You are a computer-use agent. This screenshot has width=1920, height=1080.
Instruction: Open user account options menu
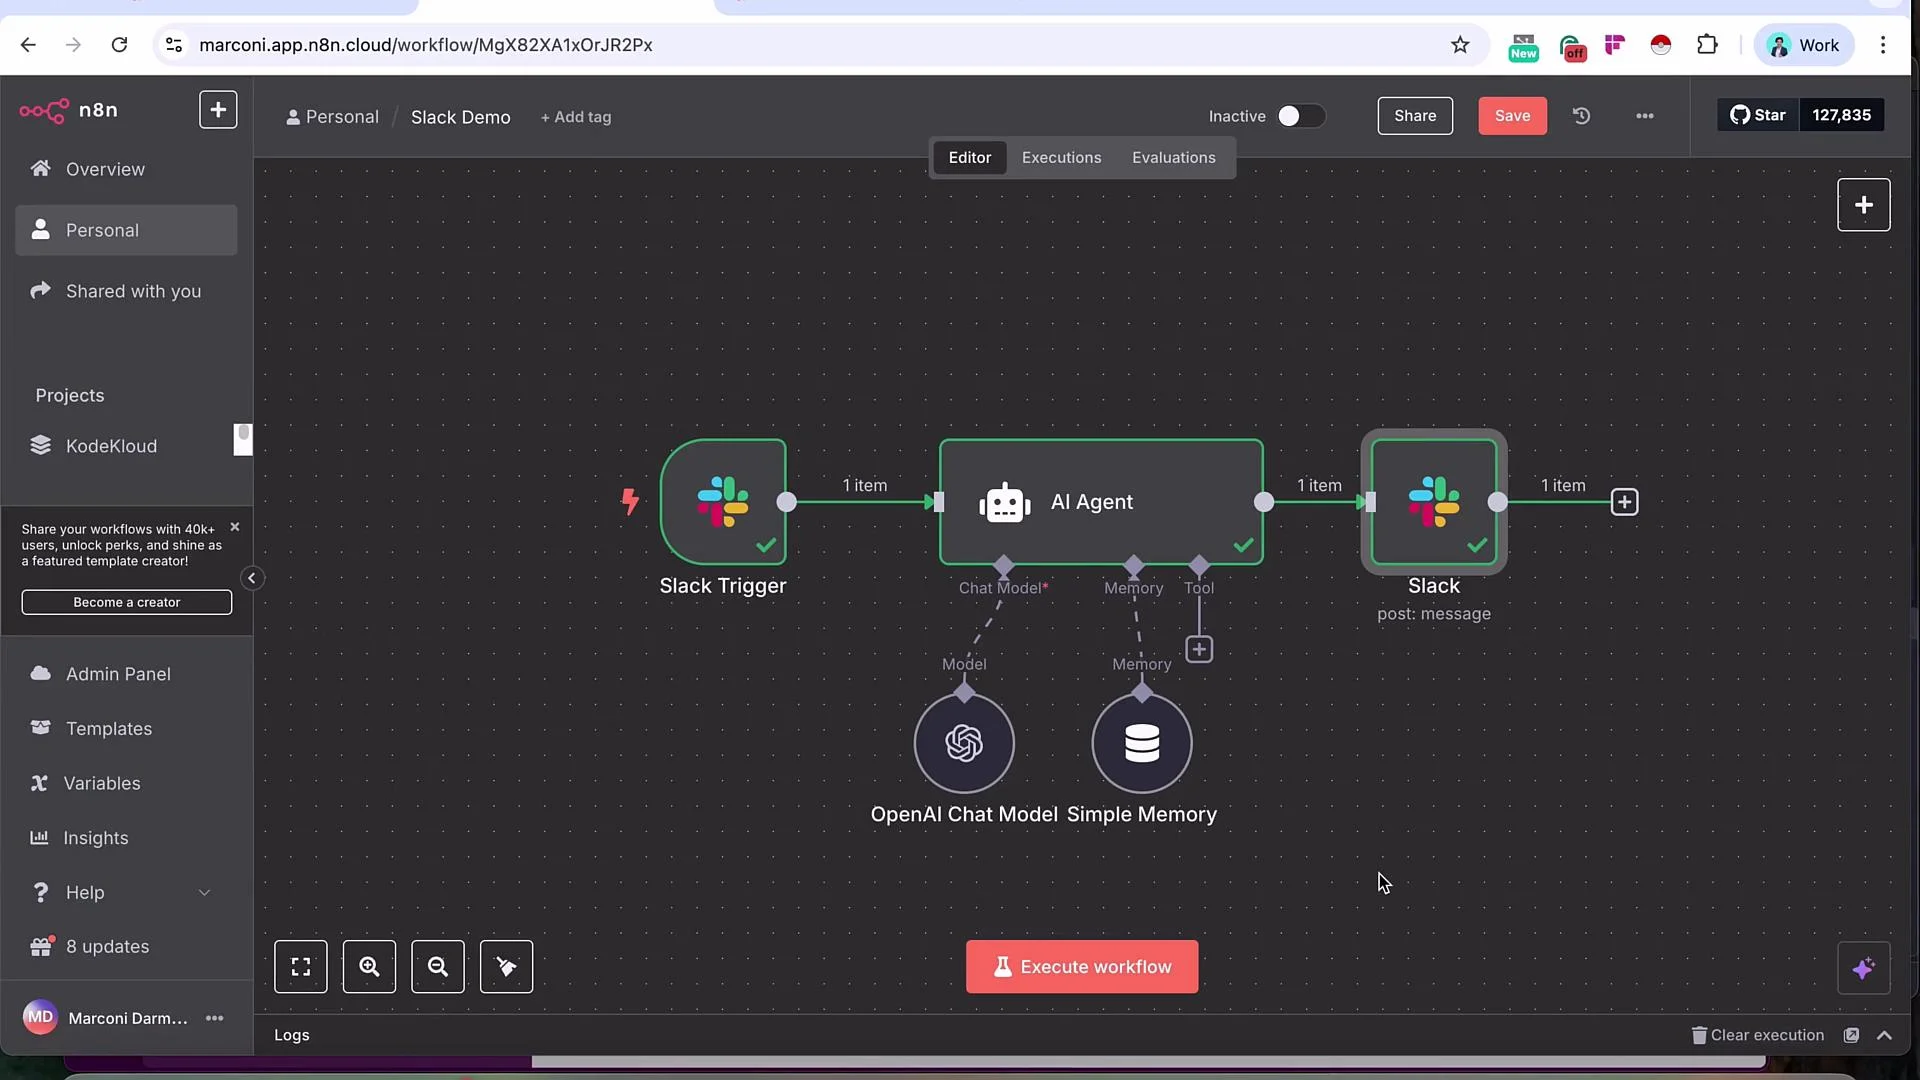[x=214, y=1018]
